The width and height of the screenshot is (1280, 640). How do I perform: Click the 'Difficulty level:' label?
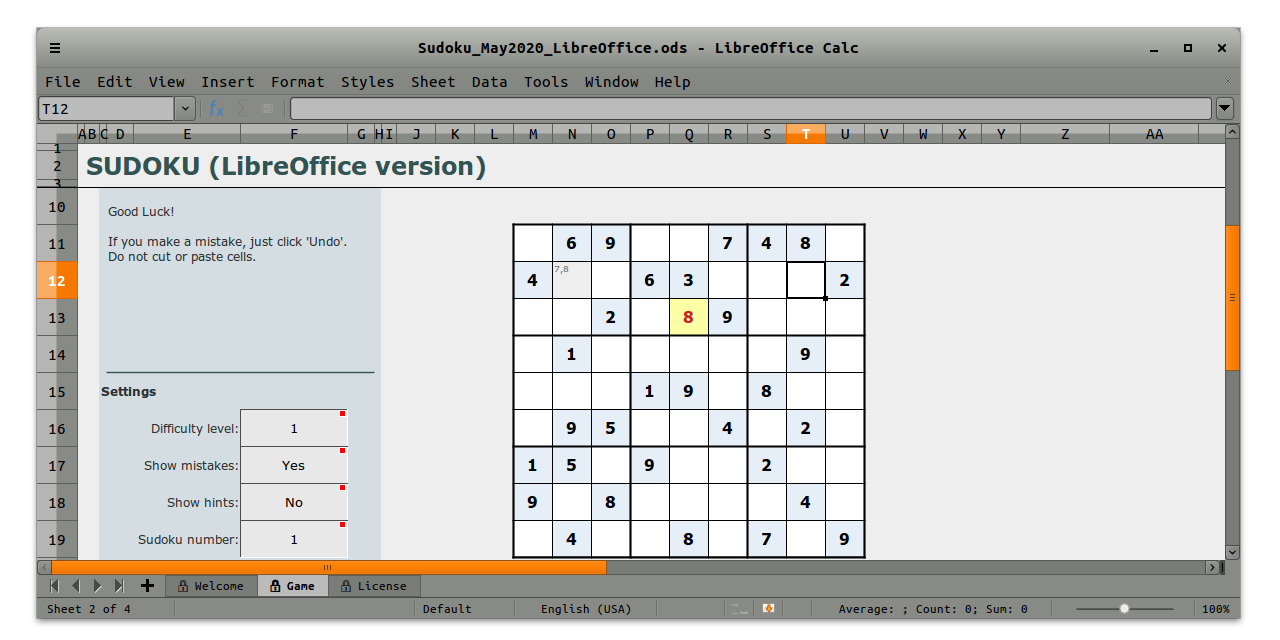coord(195,429)
